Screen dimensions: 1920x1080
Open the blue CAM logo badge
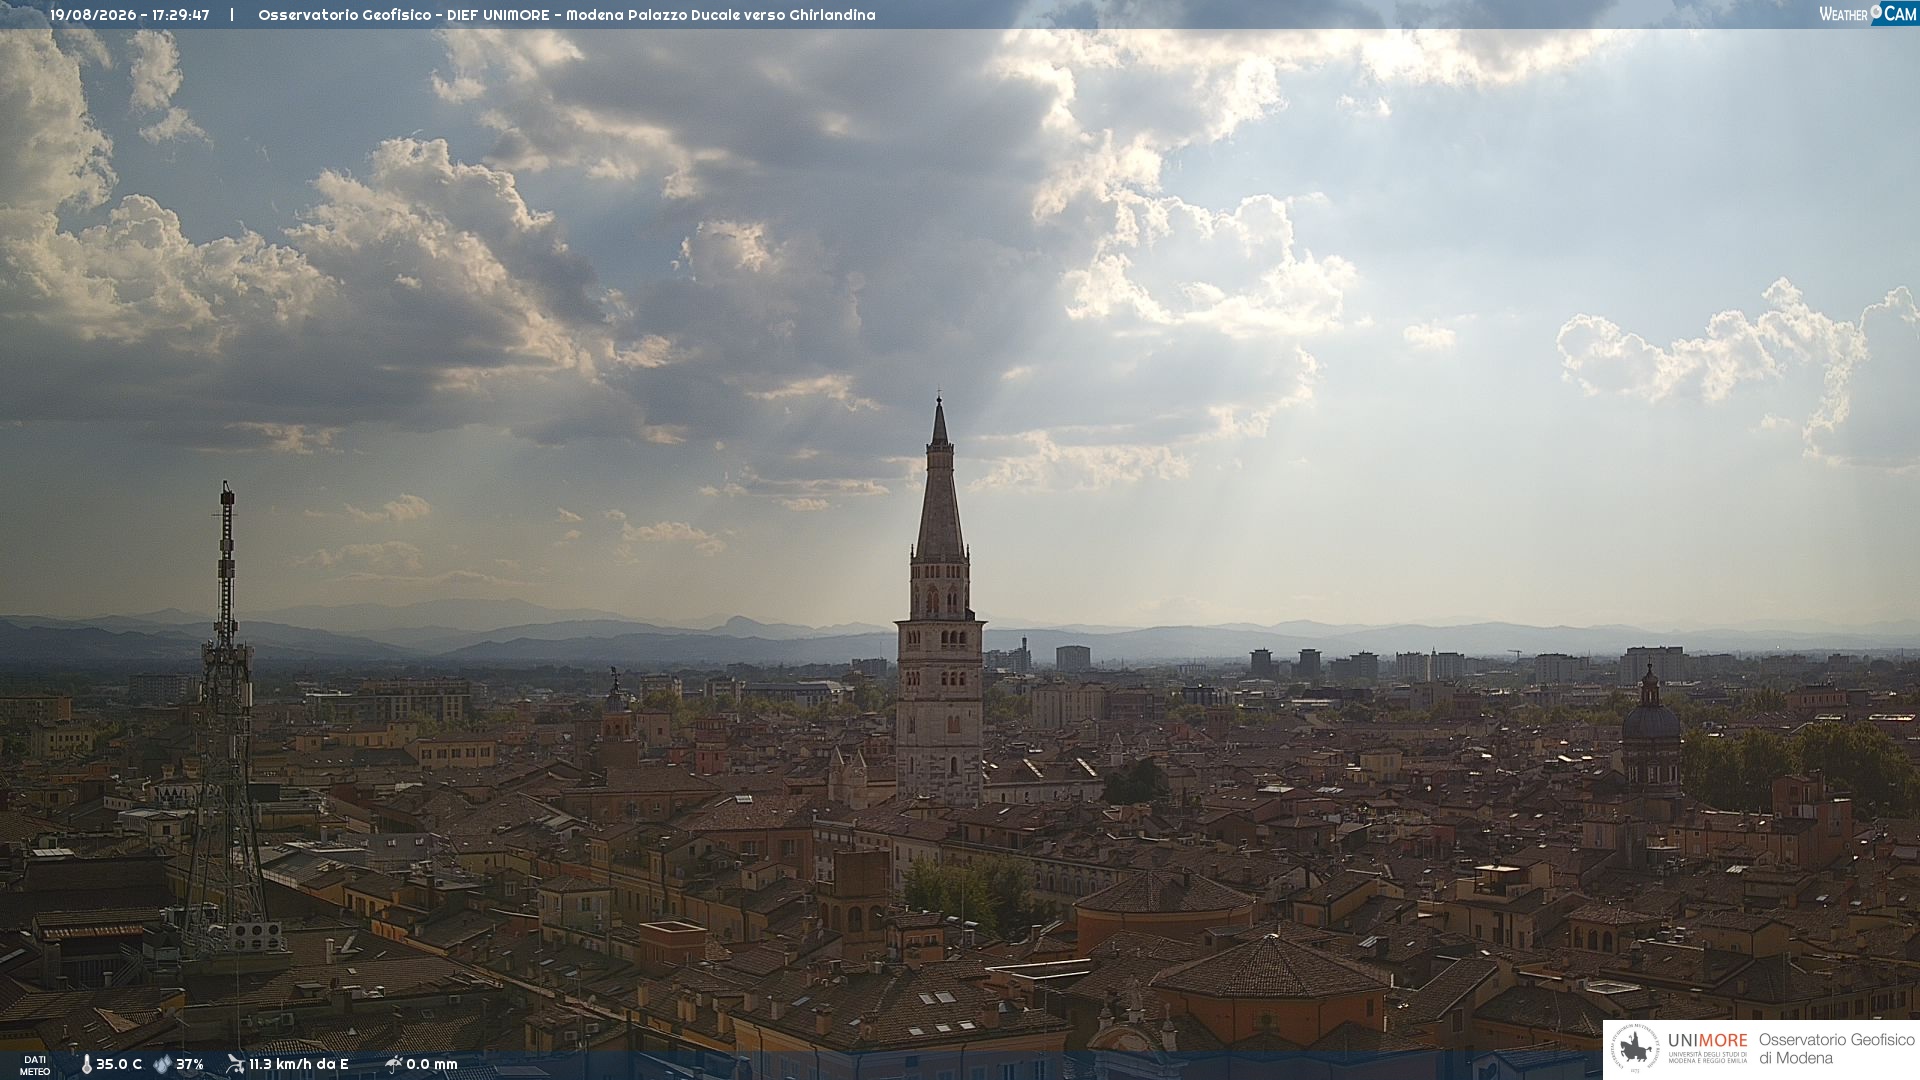coord(1894,13)
